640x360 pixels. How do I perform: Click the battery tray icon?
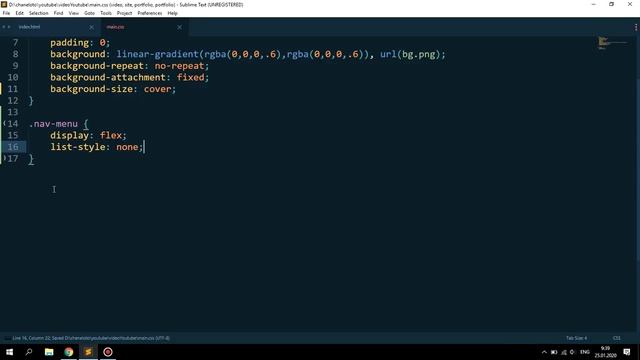click(554, 352)
